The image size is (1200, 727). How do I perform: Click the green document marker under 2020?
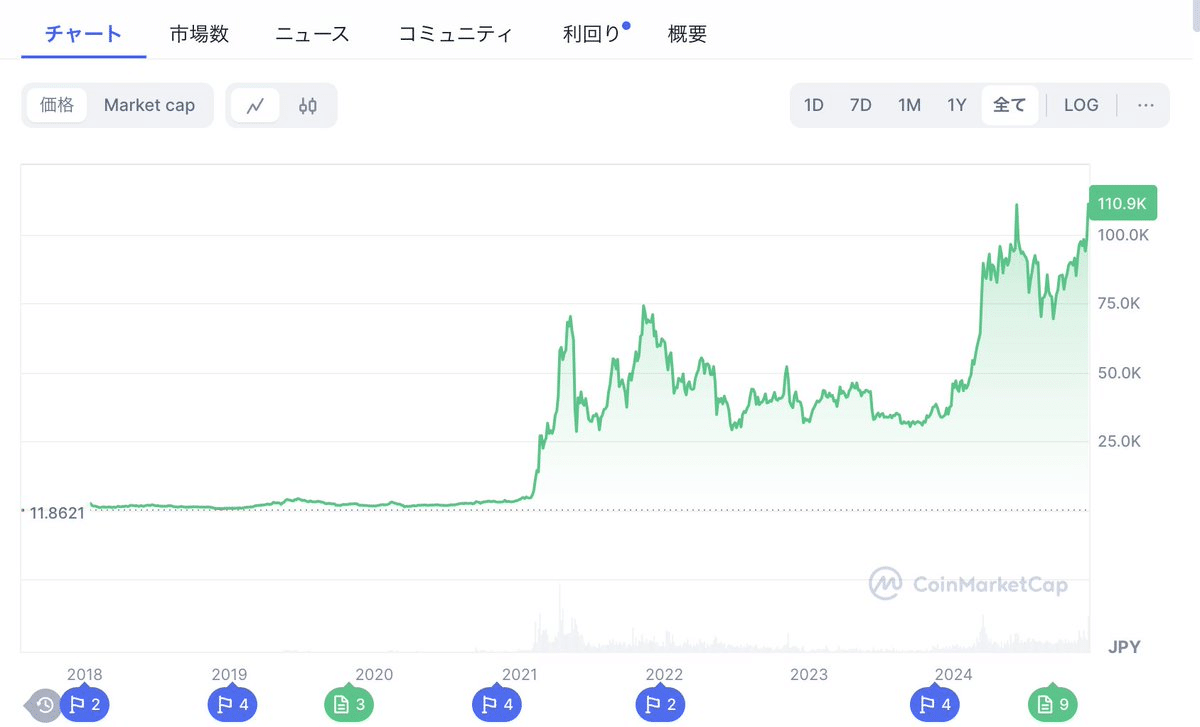point(348,705)
